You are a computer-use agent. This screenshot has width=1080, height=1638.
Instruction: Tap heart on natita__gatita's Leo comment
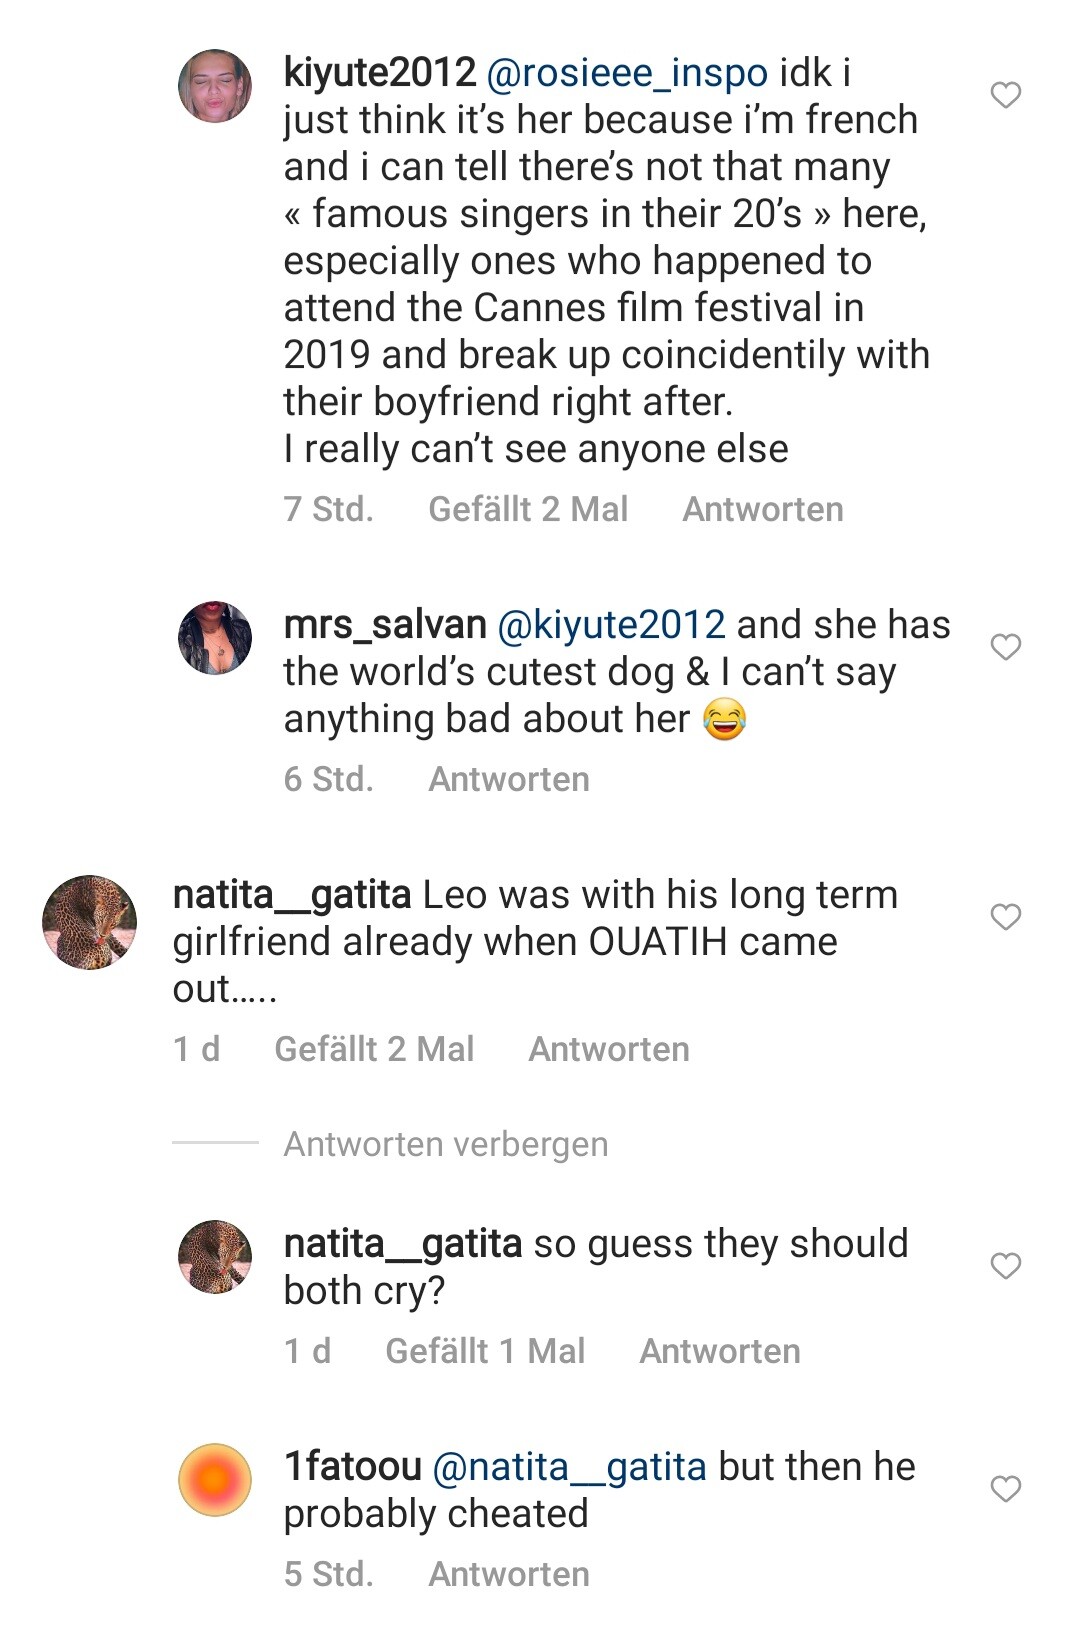[x=1005, y=917]
